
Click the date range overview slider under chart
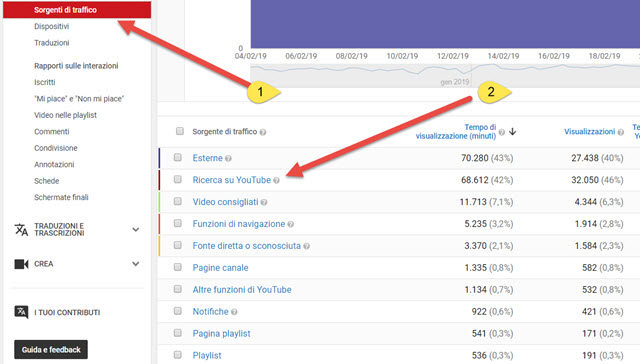click(445, 75)
